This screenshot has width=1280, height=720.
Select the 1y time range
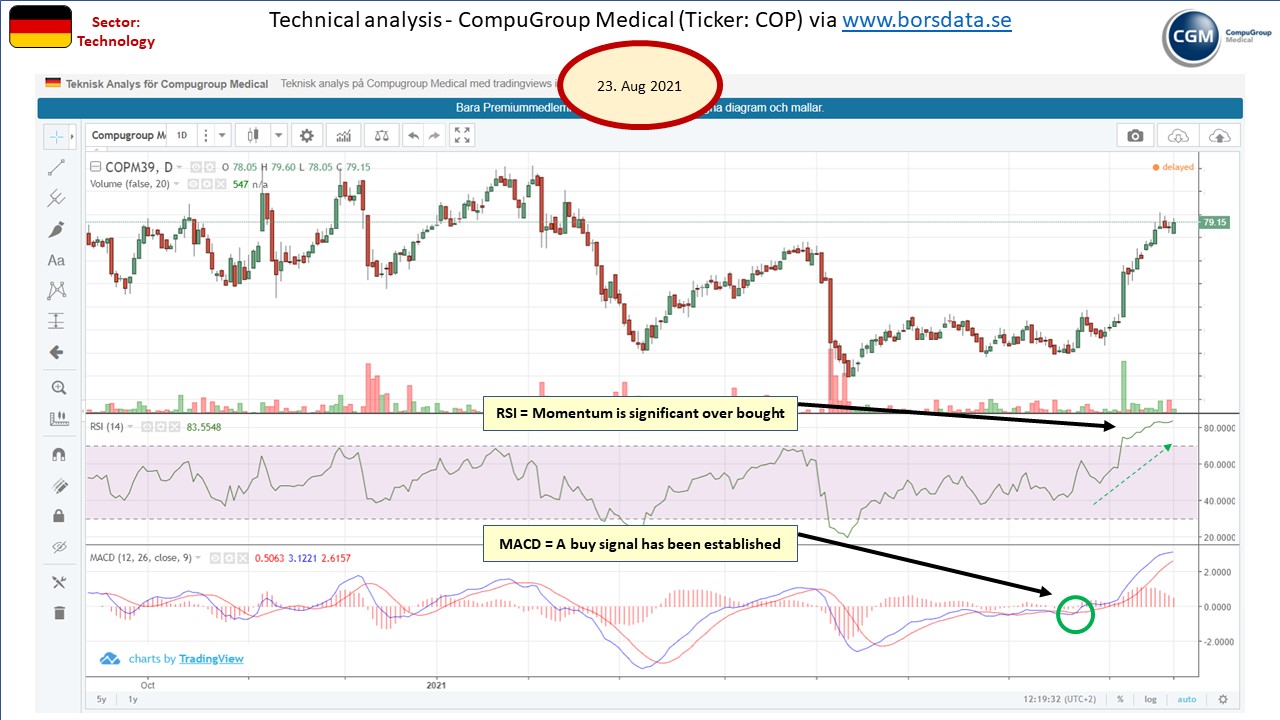tap(133, 699)
